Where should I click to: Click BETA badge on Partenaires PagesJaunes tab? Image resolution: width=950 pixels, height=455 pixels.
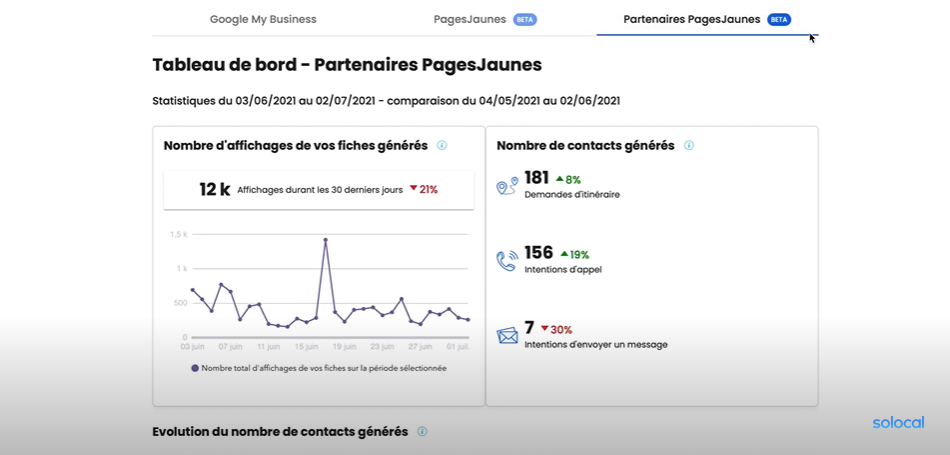pyautogui.click(x=779, y=19)
